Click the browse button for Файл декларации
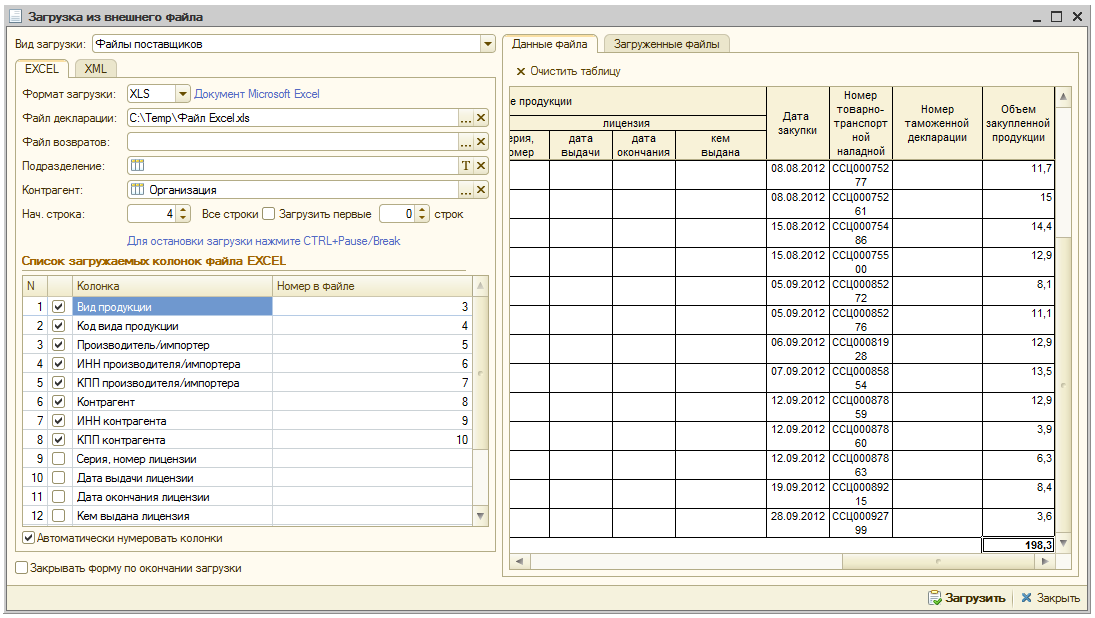This screenshot has width=1095, height=618. (465, 118)
